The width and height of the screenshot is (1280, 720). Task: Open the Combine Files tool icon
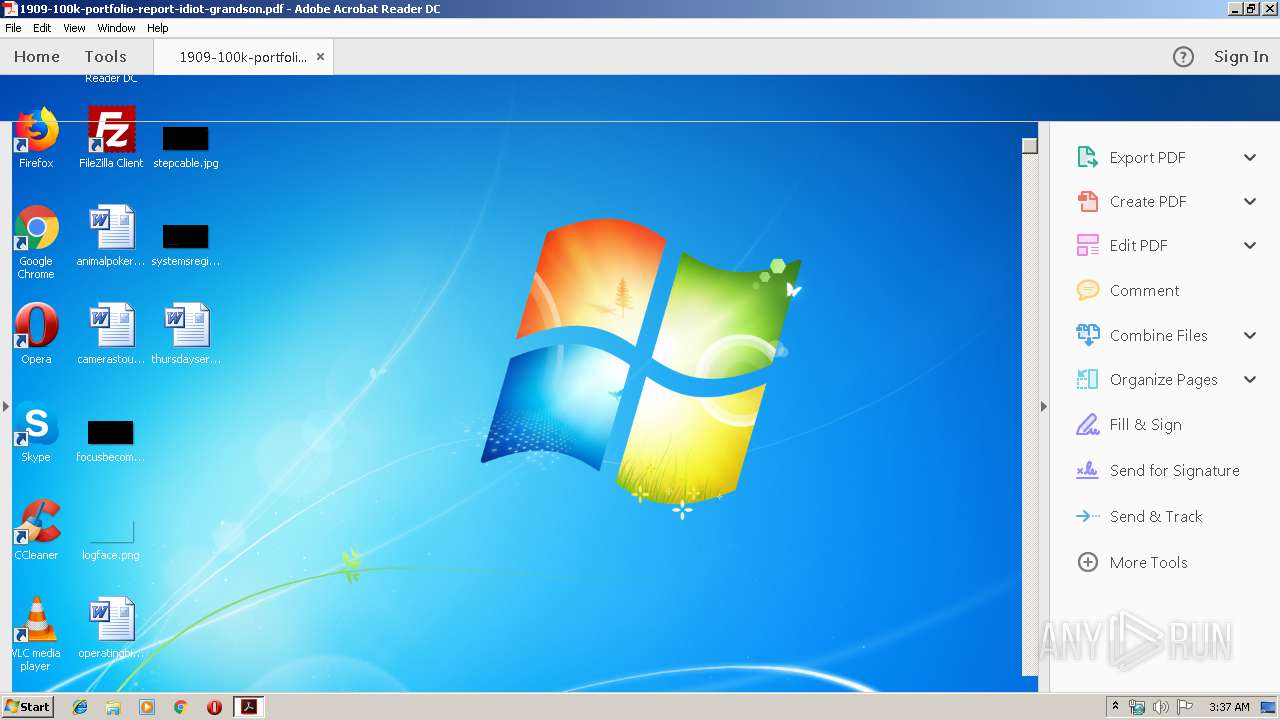1087,335
